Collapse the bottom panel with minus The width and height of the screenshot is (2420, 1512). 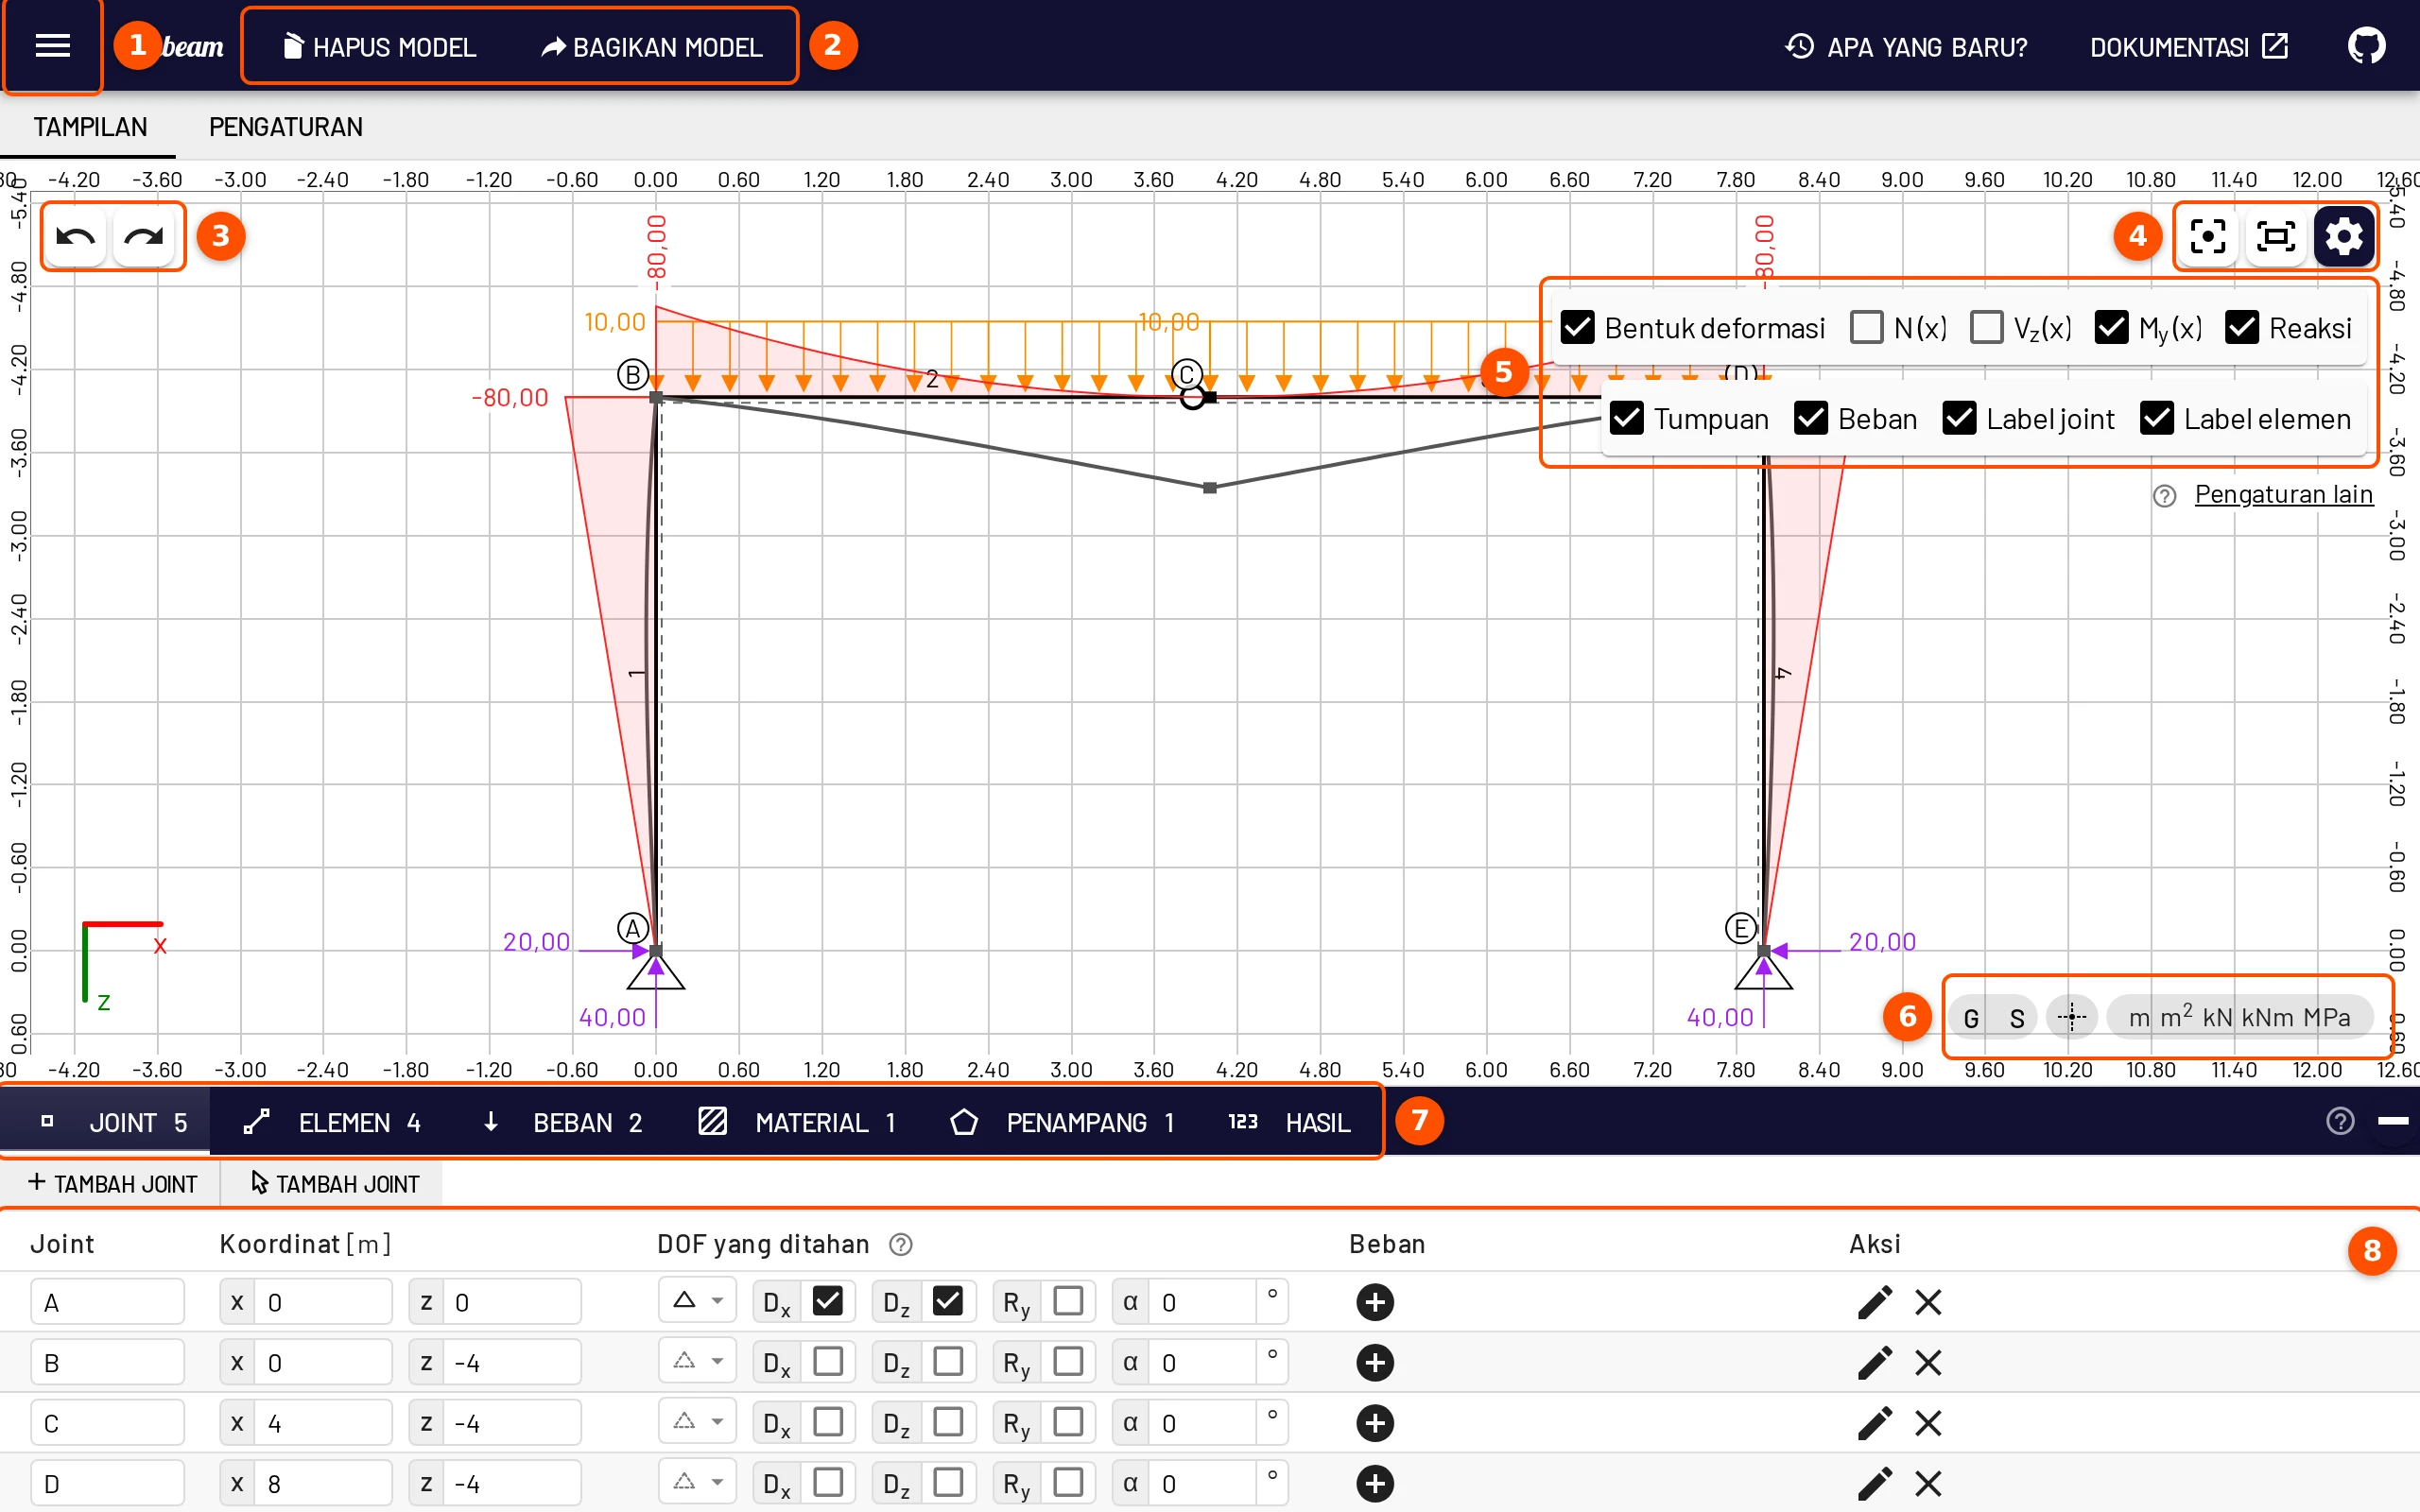pyautogui.click(x=2392, y=1121)
